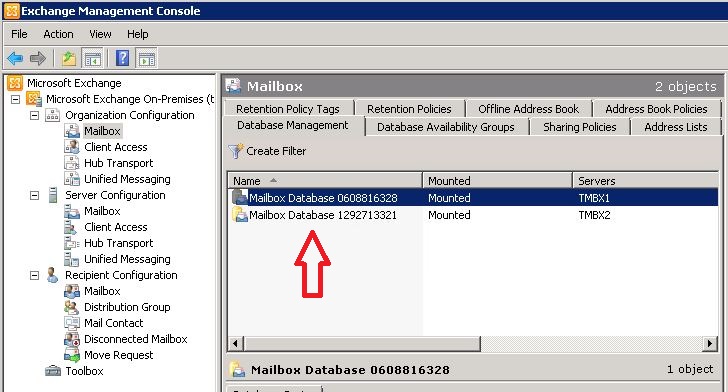Click the database list scroll right arrow
This screenshot has height=392, width=728.
click(709, 344)
